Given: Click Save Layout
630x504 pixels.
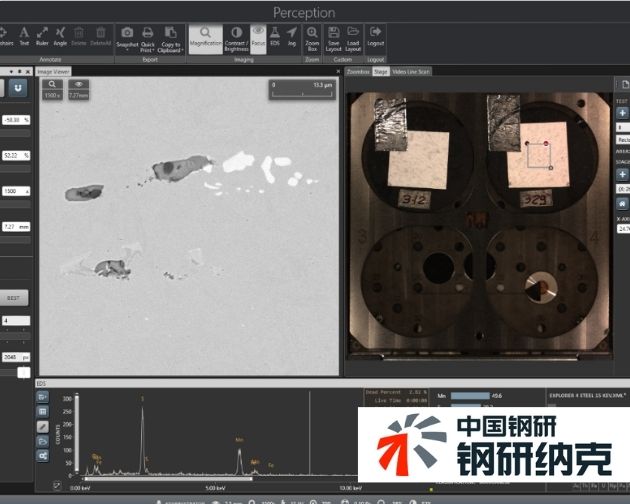Looking at the screenshot, I should point(333,39).
